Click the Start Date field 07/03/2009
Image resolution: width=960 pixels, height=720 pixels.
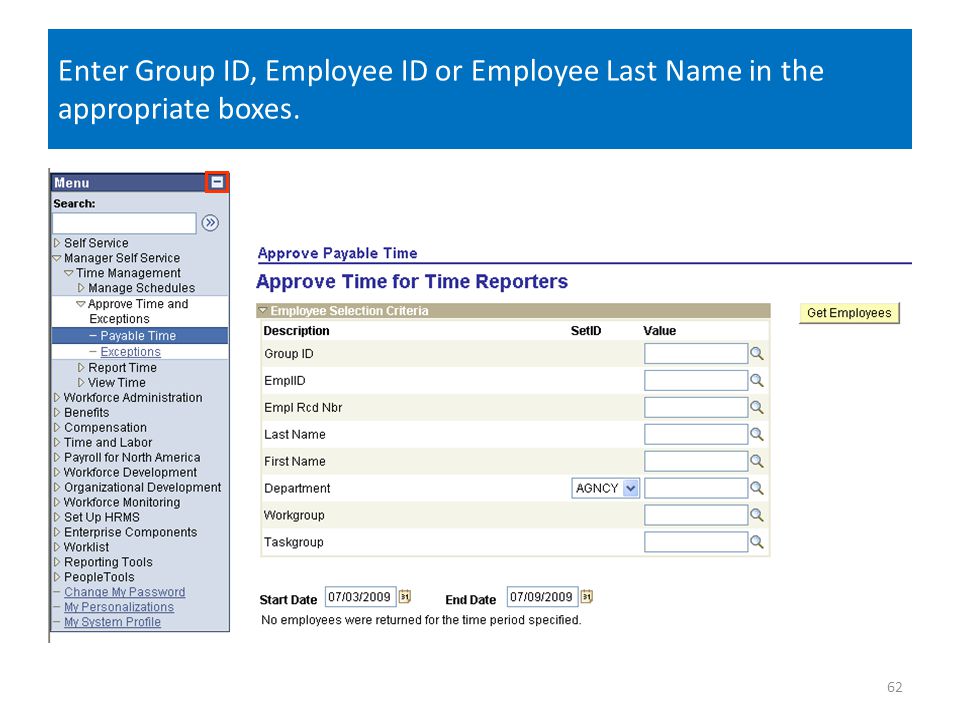point(360,596)
